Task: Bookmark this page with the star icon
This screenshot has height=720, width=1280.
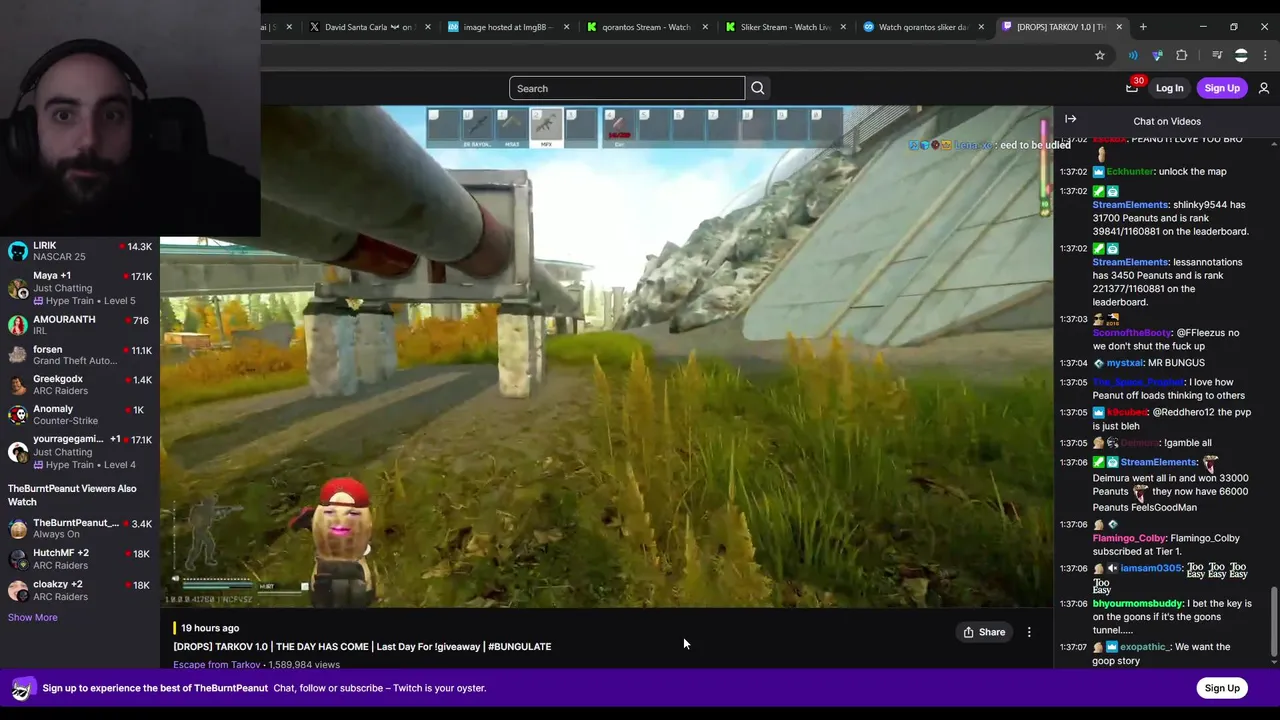Action: (x=1100, y=55)
